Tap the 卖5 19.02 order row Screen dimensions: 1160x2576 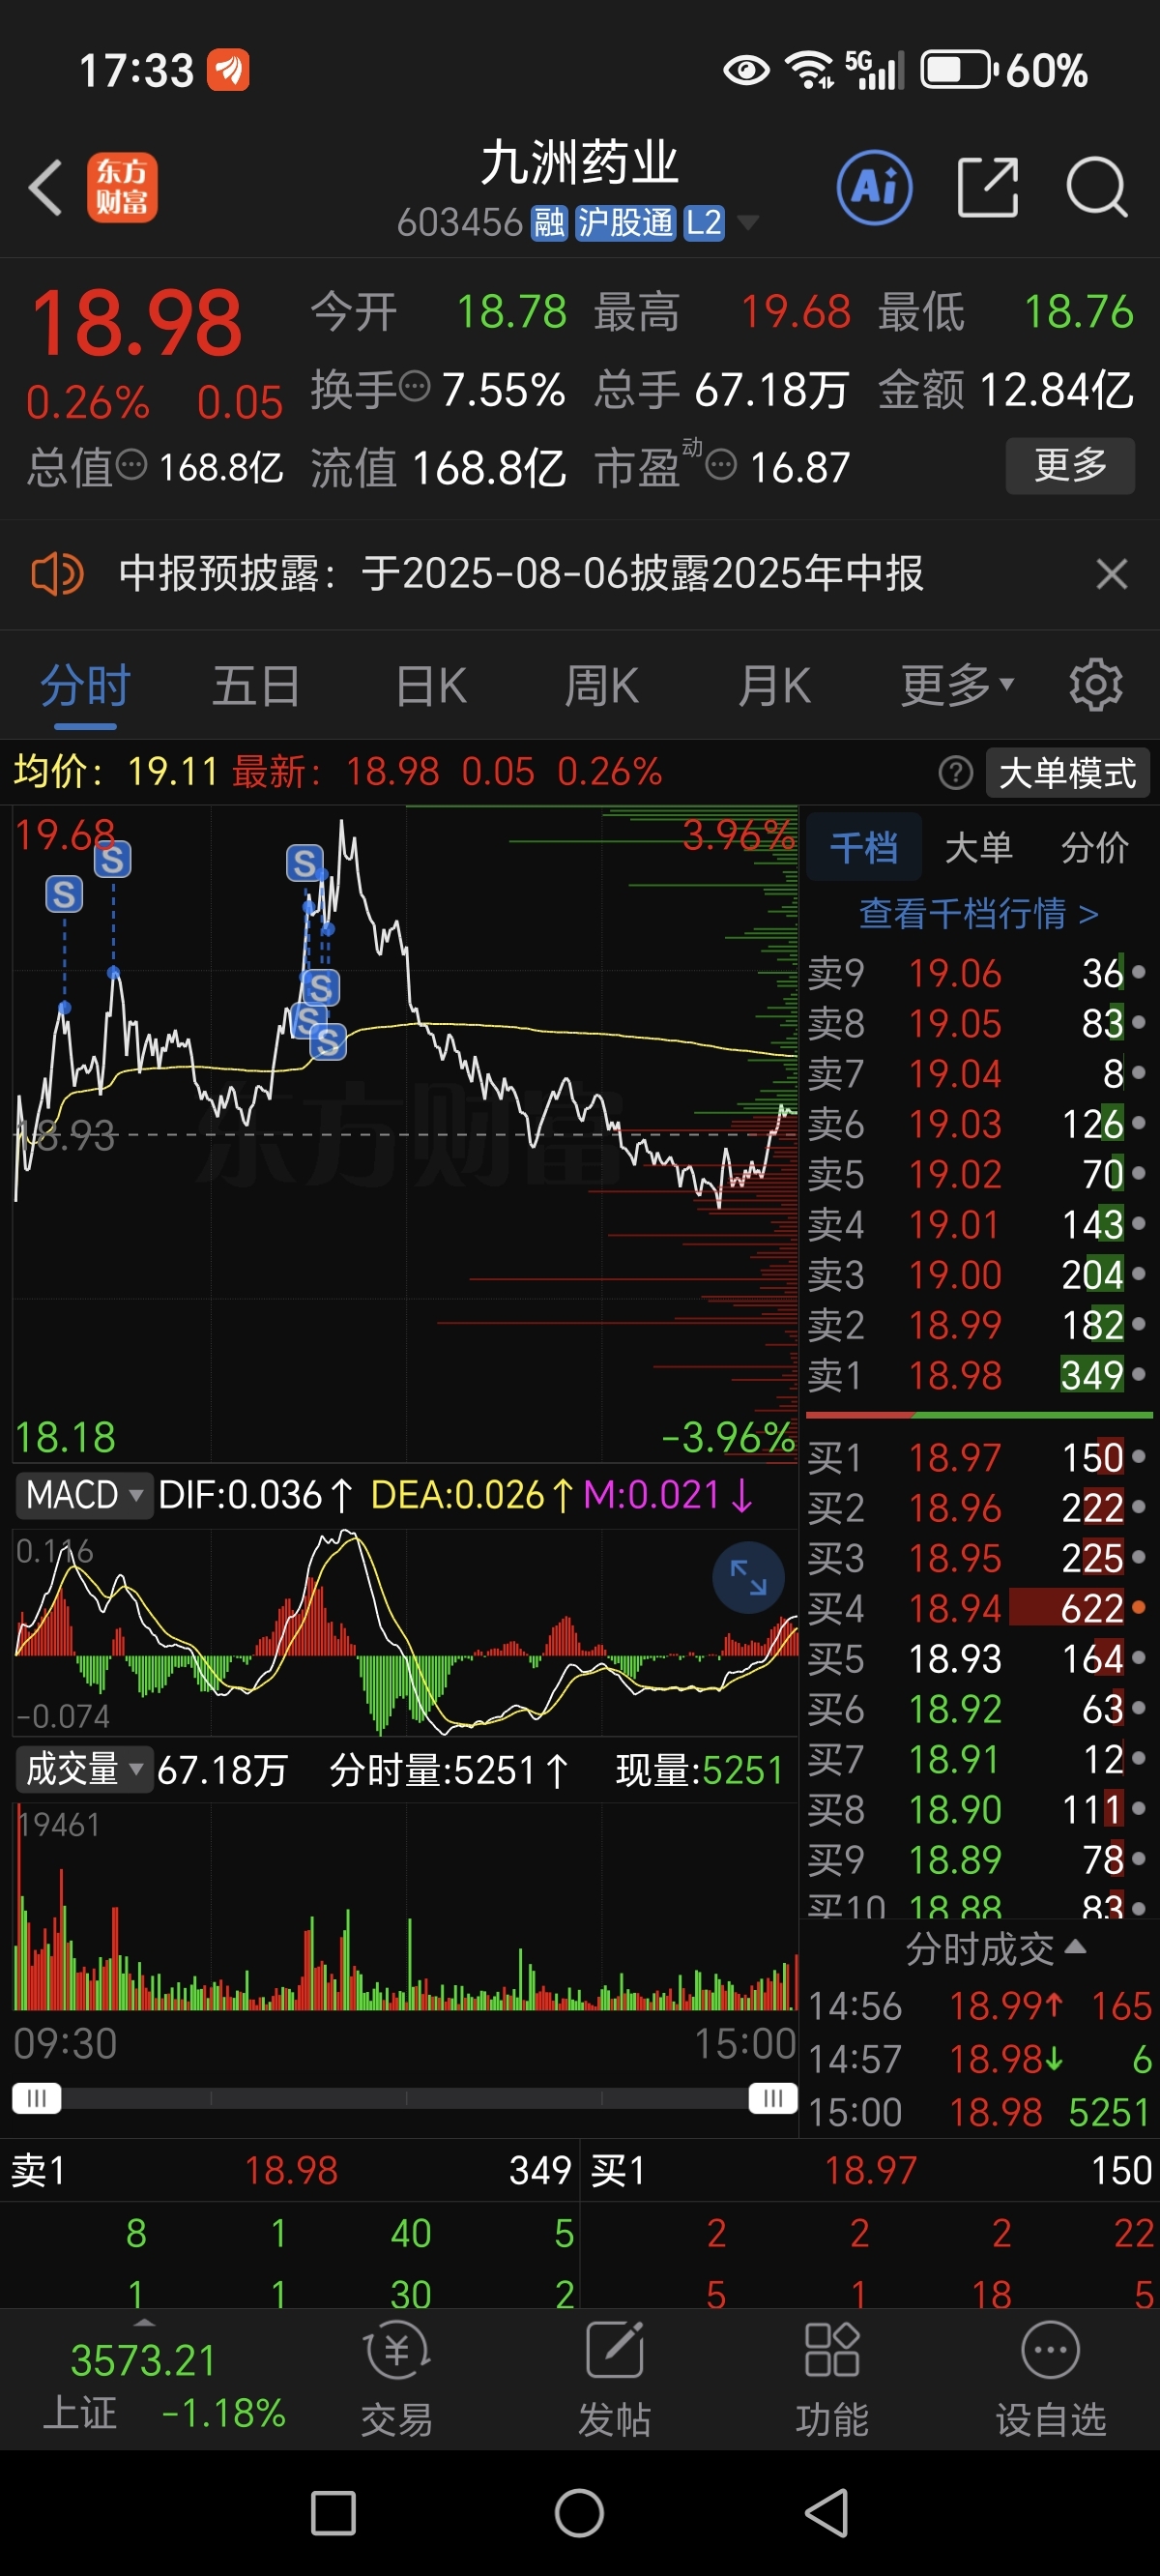tap(979, 1174)
